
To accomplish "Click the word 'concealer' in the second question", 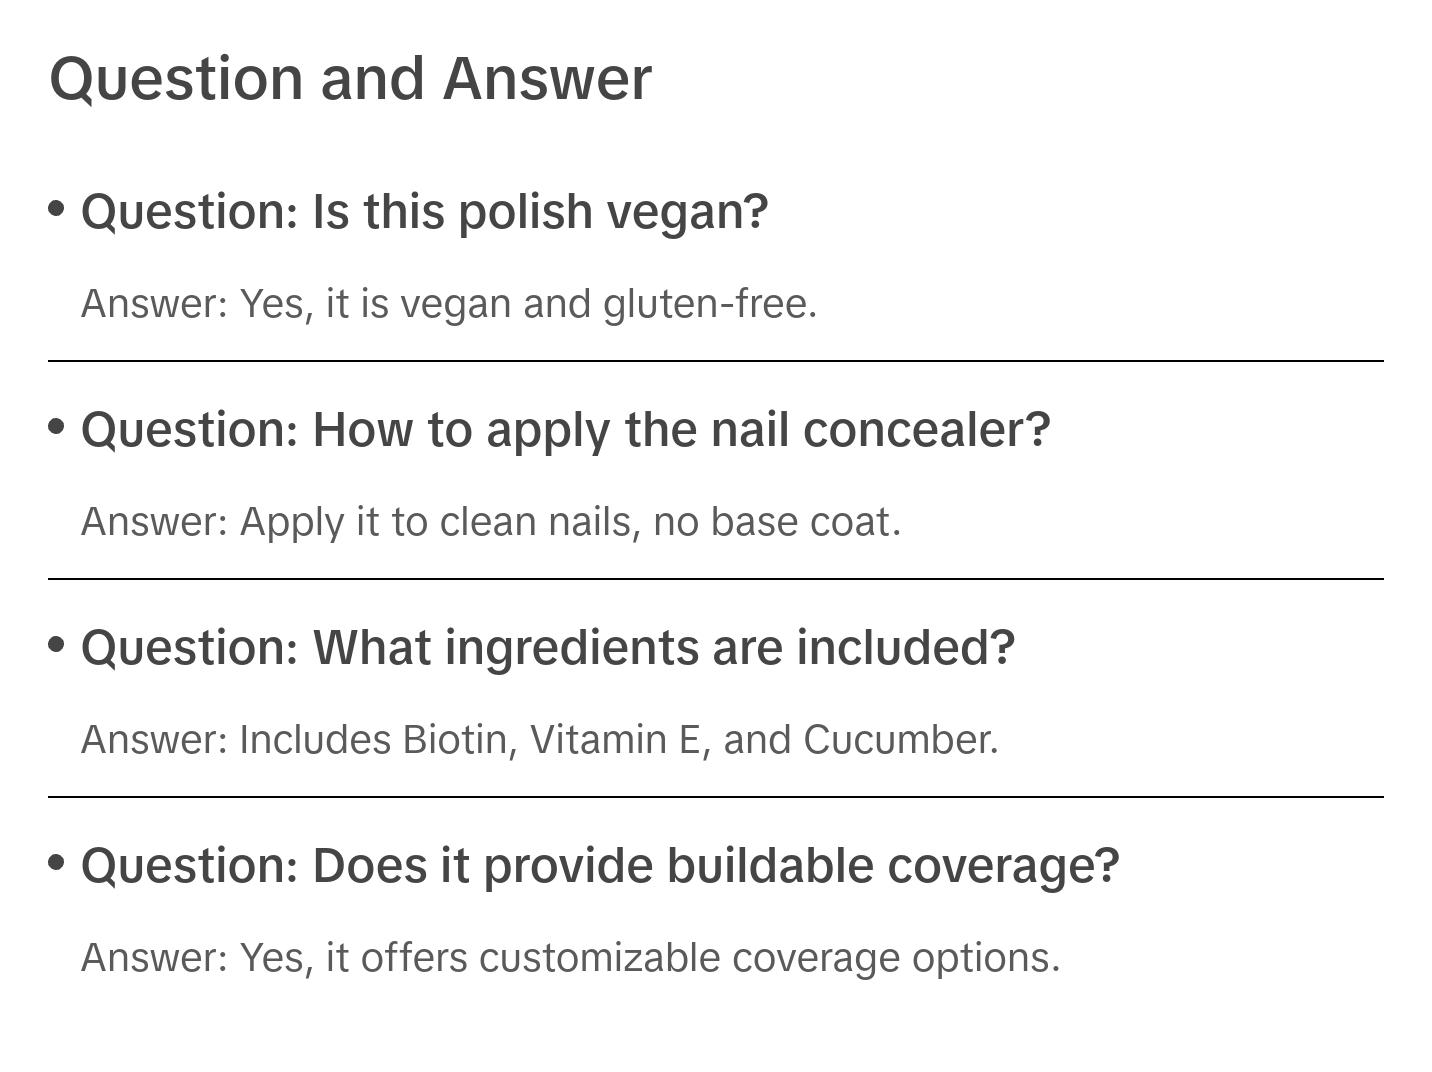I will tap(926, 430).
